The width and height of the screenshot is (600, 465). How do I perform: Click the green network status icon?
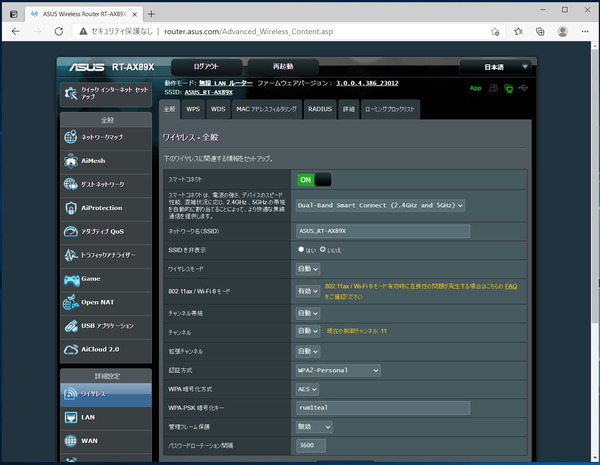point(508,88)
